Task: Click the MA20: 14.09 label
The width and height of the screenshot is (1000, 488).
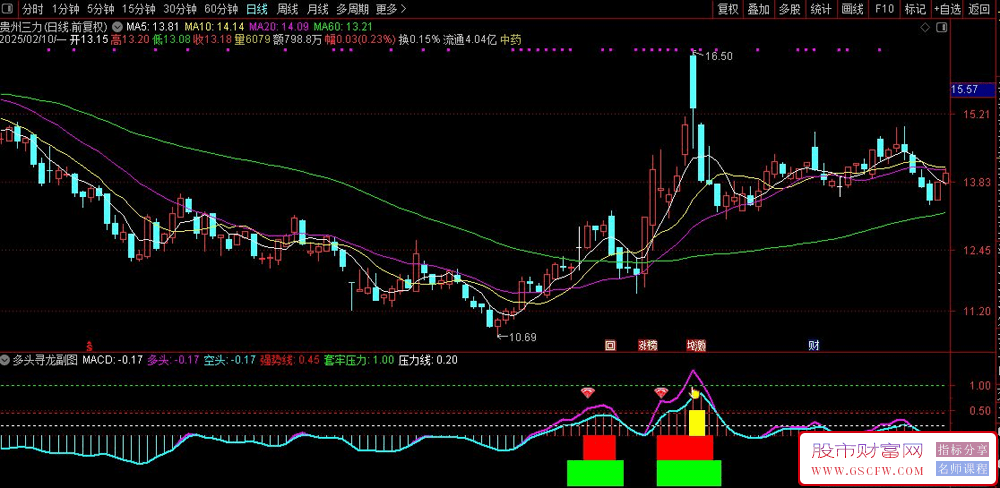Action: coord(279,27)
